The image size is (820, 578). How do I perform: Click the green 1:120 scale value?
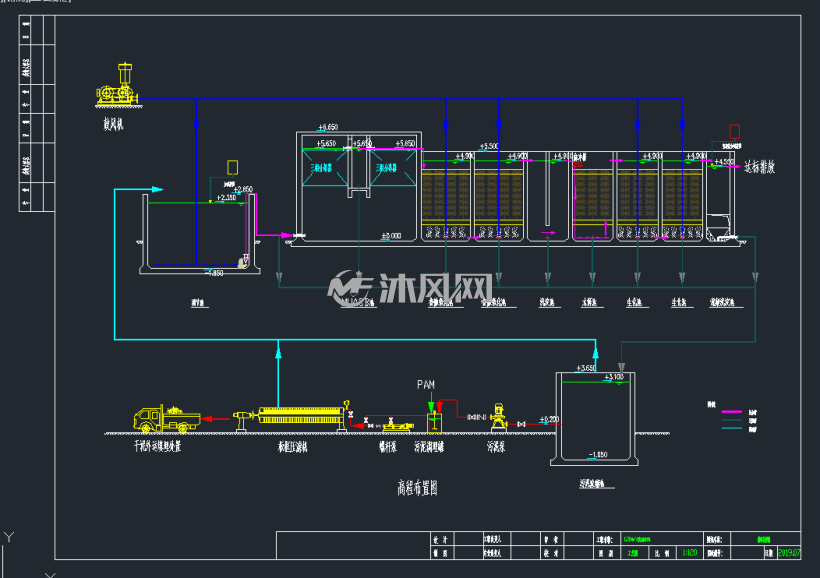690,552
